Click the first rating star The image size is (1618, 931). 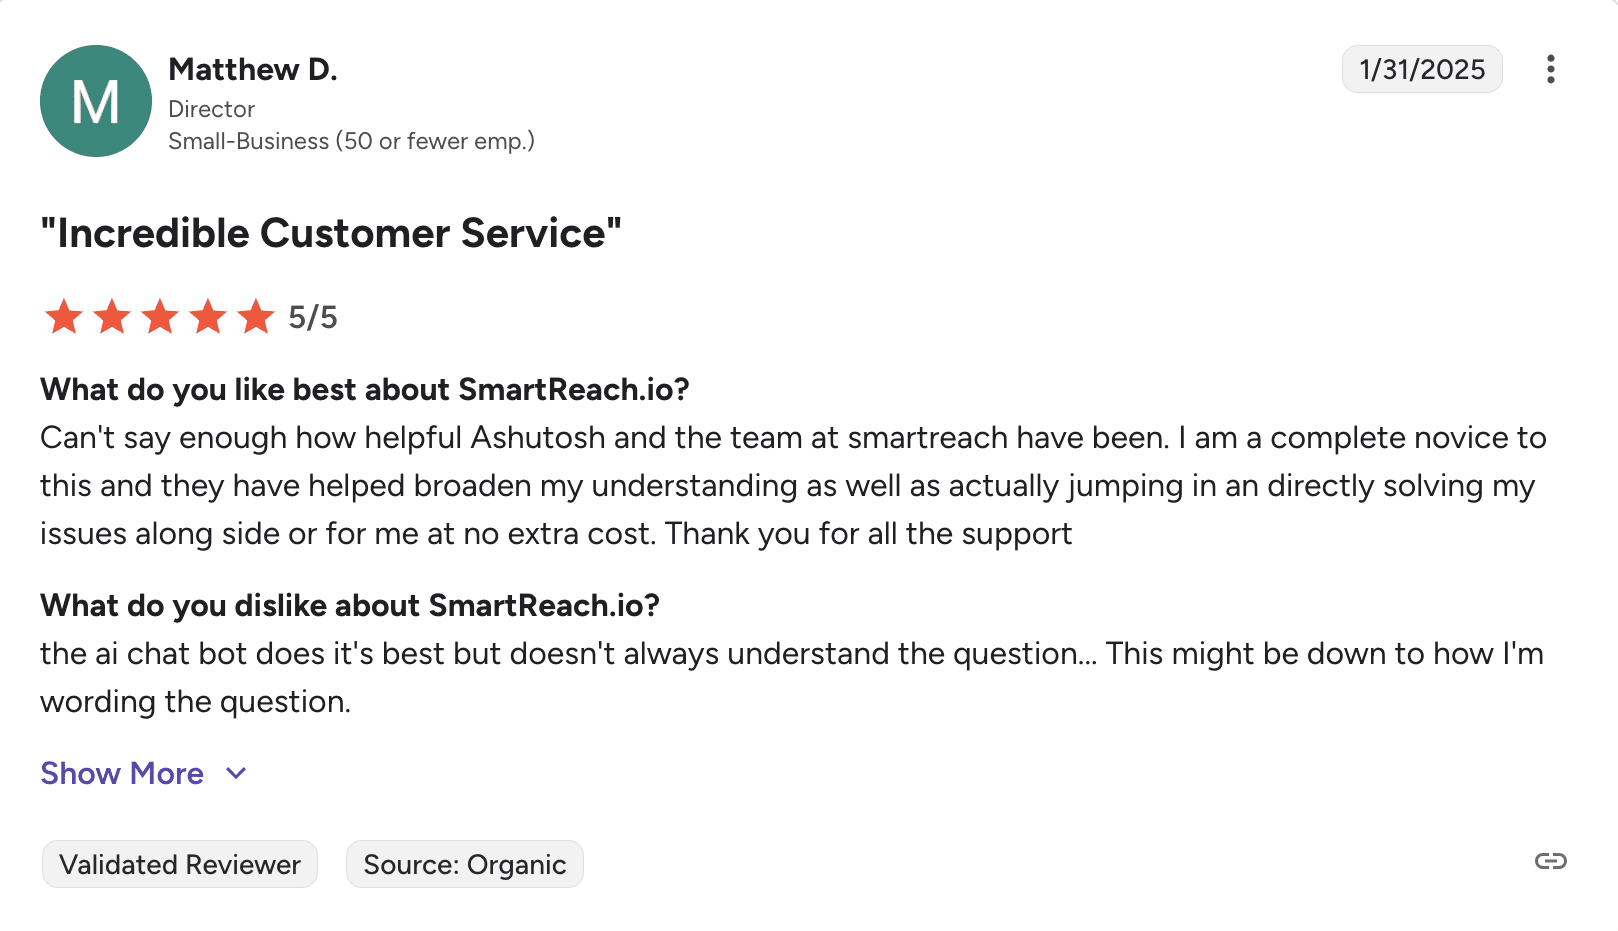[x=64, y=317]
